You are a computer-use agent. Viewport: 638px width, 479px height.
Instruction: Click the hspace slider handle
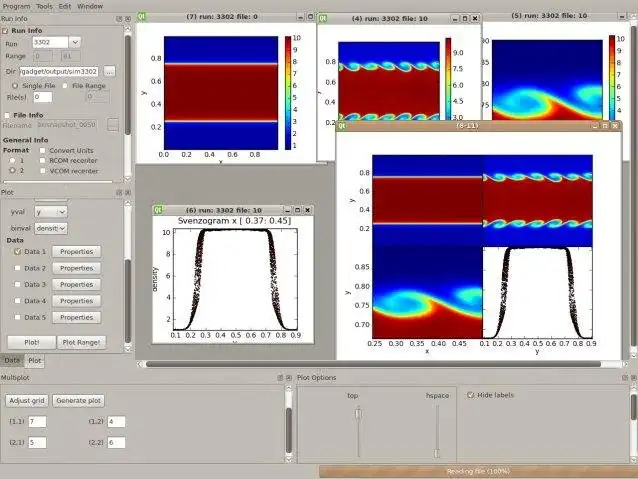pos(437,453)
